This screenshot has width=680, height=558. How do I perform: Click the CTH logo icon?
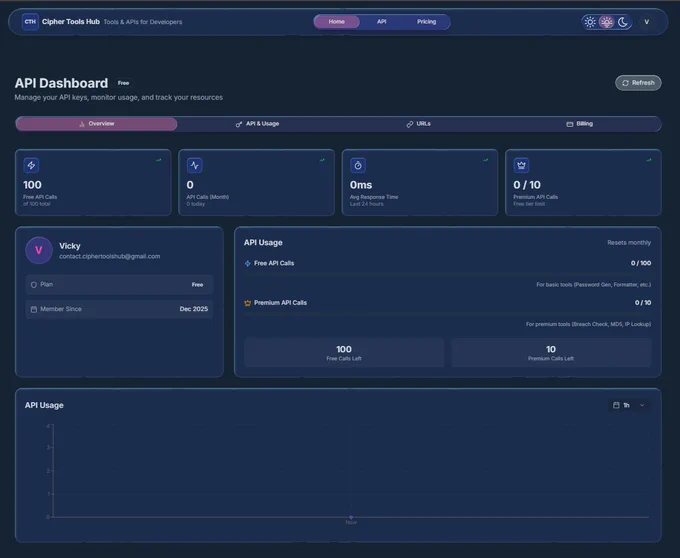pyautogui.click(x=30, y=22)
